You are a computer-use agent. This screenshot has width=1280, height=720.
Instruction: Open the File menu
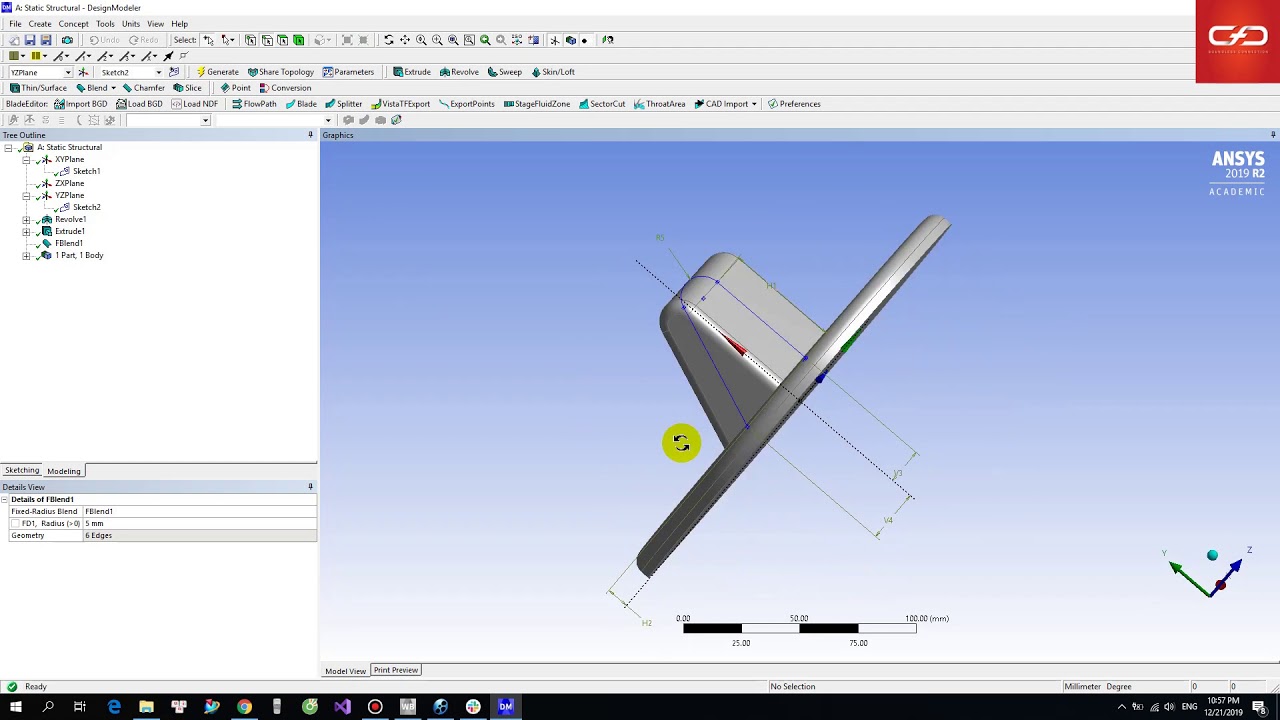[15, 24]
